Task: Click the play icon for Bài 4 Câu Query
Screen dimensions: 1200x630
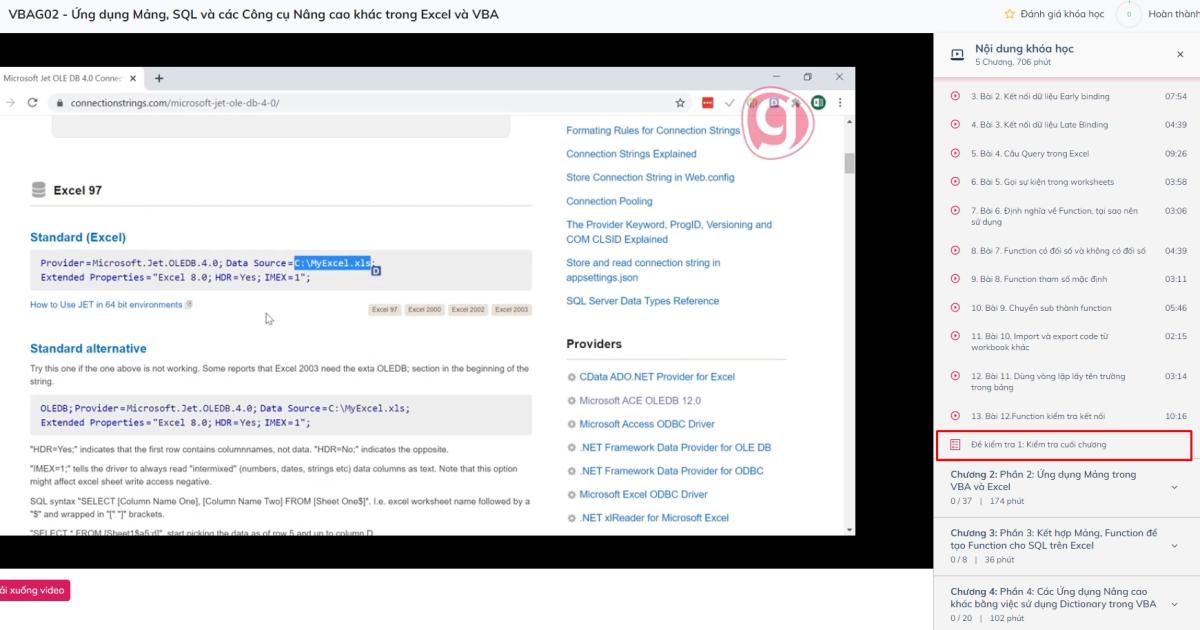Action: 955,154
